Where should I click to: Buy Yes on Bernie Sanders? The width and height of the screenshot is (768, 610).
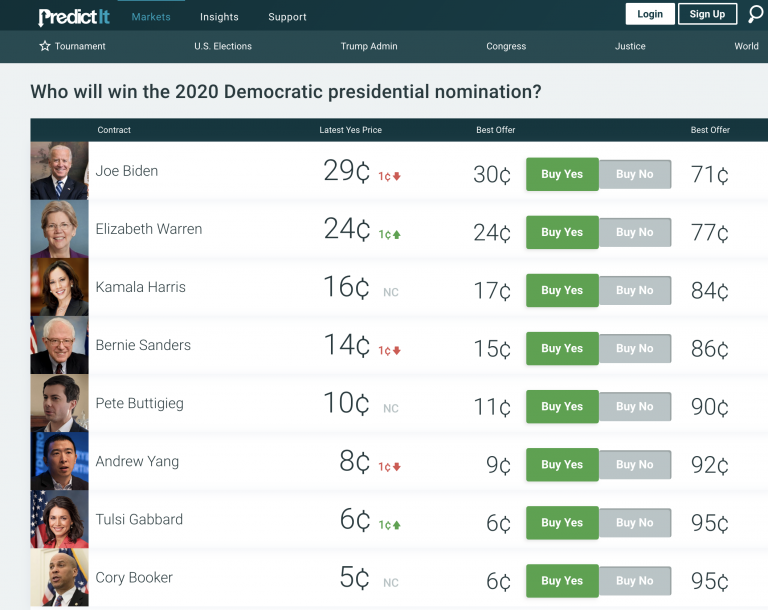[562, 348]
